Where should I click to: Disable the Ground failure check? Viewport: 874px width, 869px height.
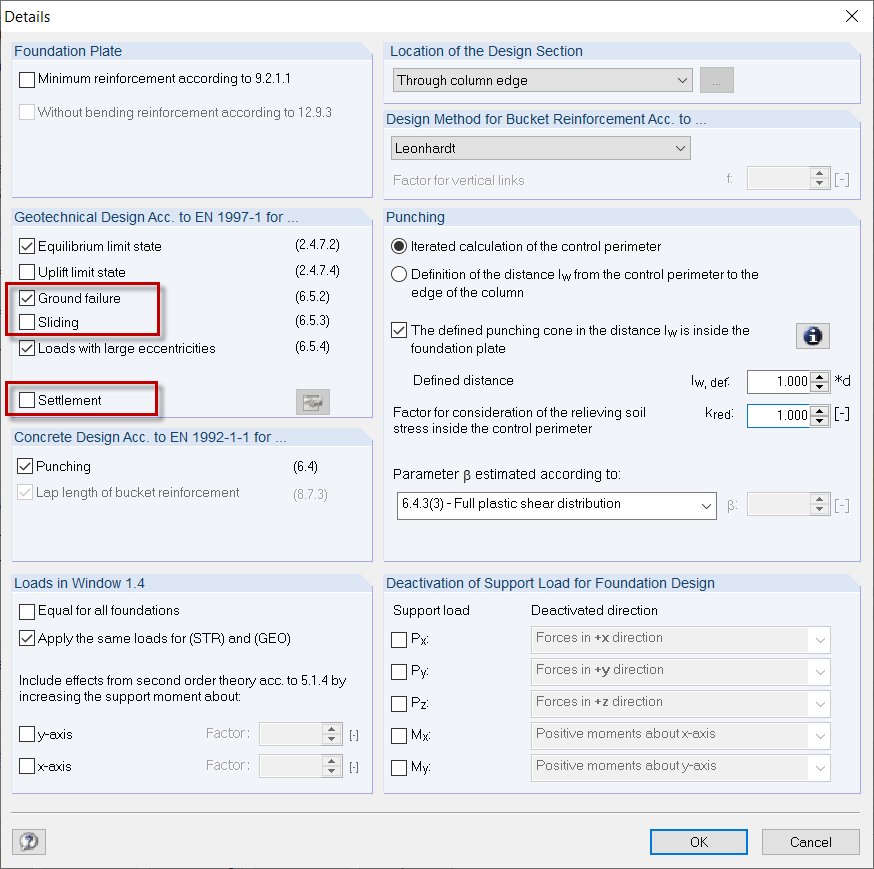click(x=25, y=297)
